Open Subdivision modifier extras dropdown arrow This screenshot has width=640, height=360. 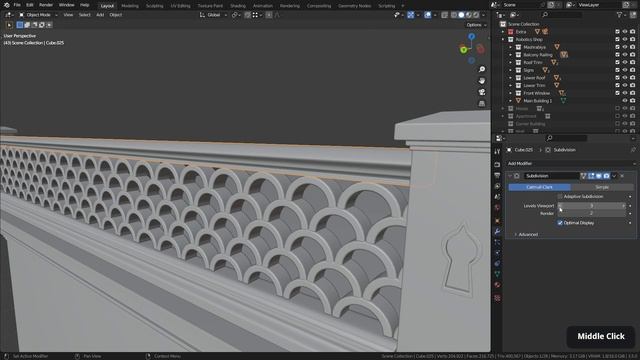point(614,176)
